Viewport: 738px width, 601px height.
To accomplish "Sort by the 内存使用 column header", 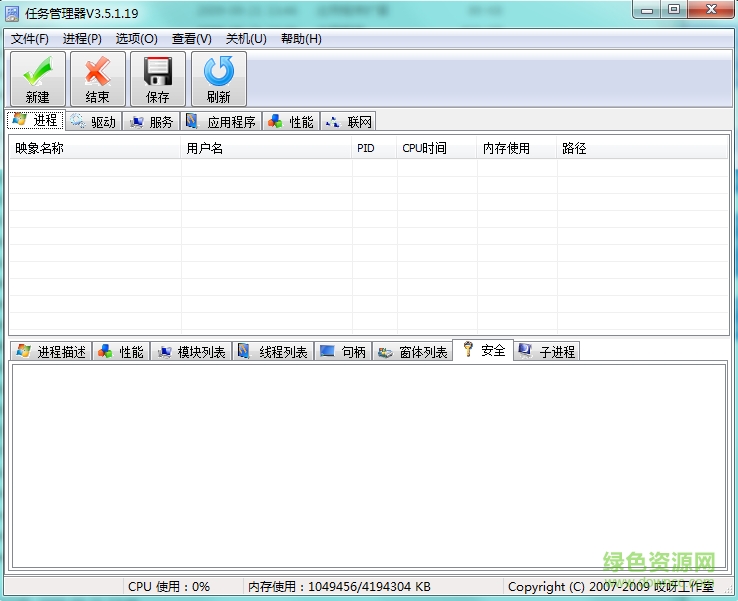I will [517, 148].
